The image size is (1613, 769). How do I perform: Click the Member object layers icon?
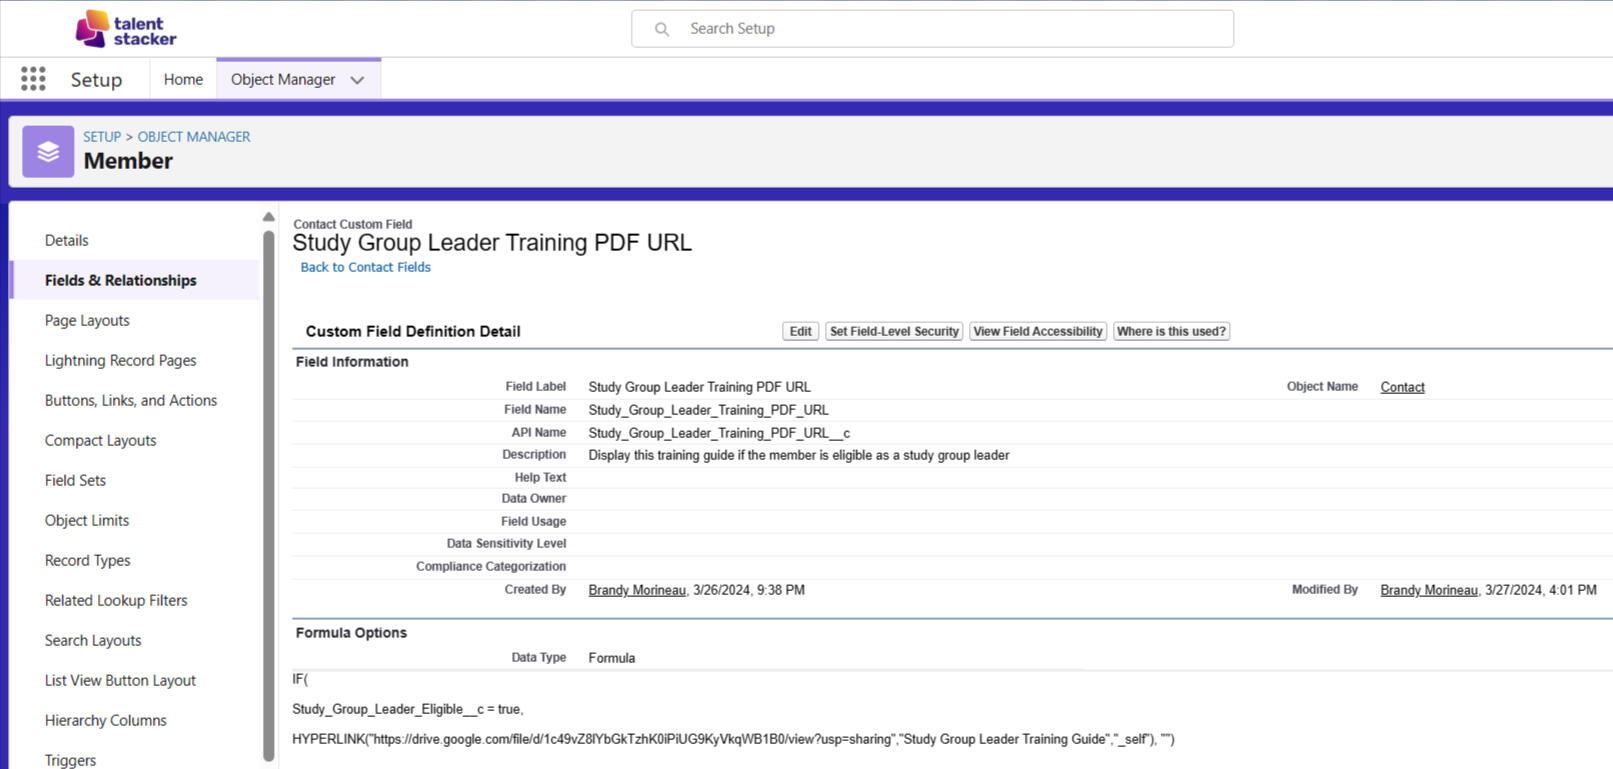pos(48,152)
